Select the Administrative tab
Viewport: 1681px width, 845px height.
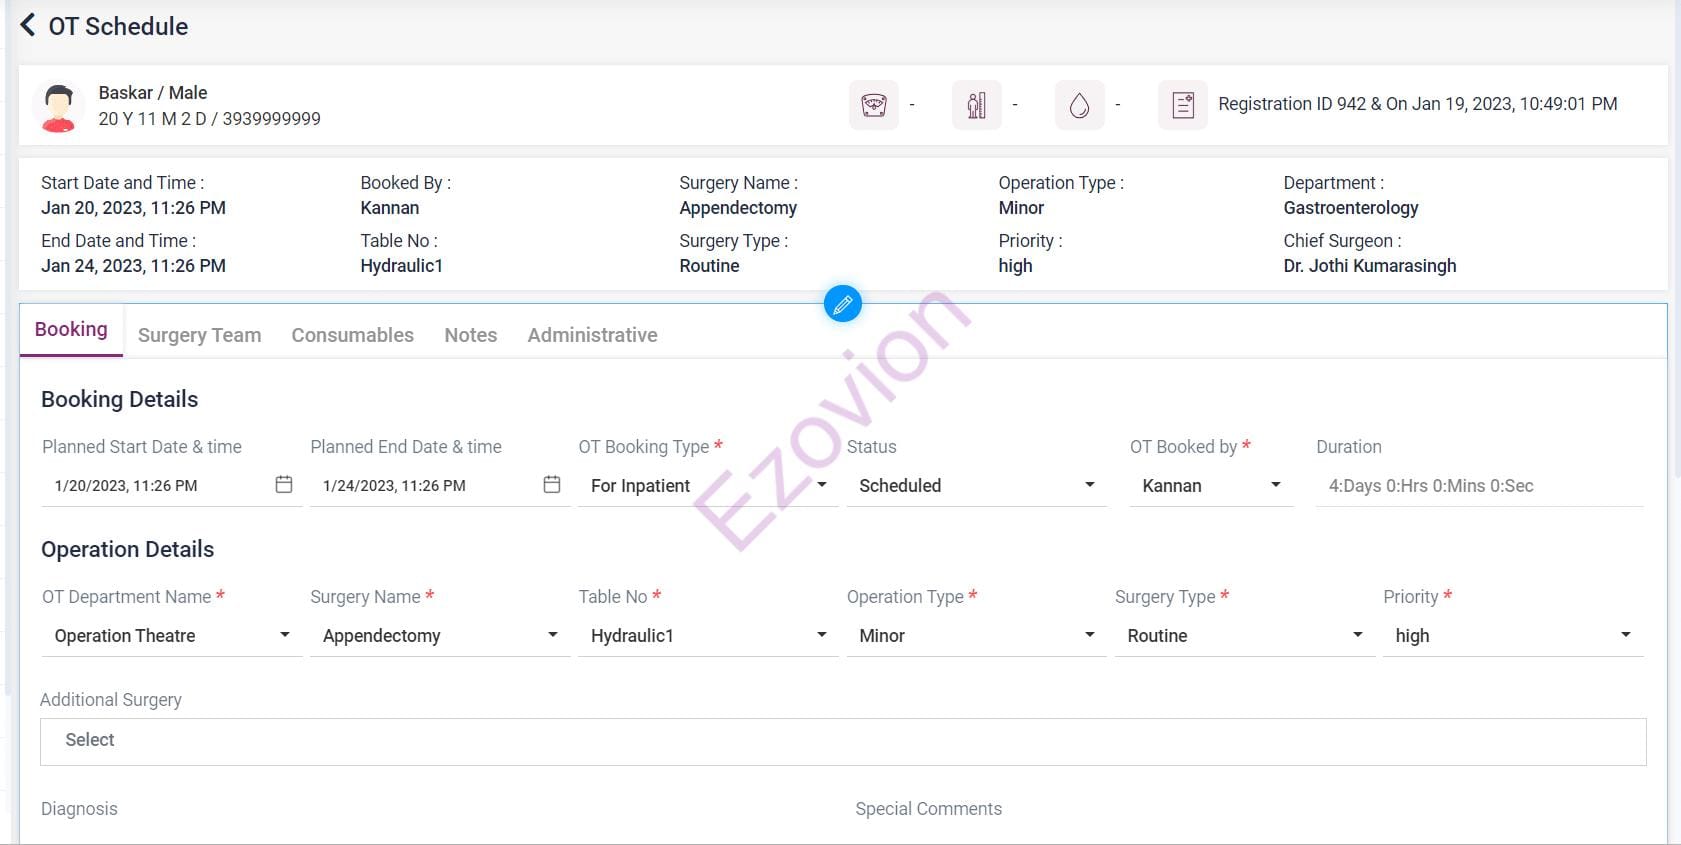click(x=592, y=335)
